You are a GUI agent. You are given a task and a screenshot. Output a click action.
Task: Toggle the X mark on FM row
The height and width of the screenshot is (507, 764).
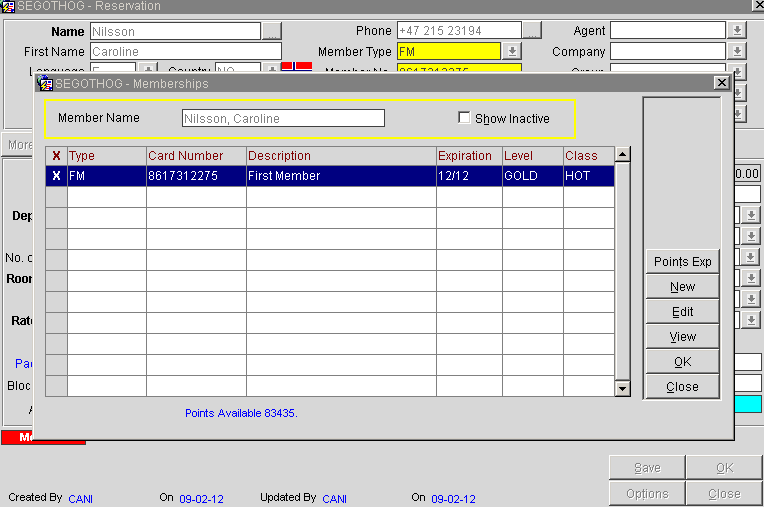coord(57,176)
